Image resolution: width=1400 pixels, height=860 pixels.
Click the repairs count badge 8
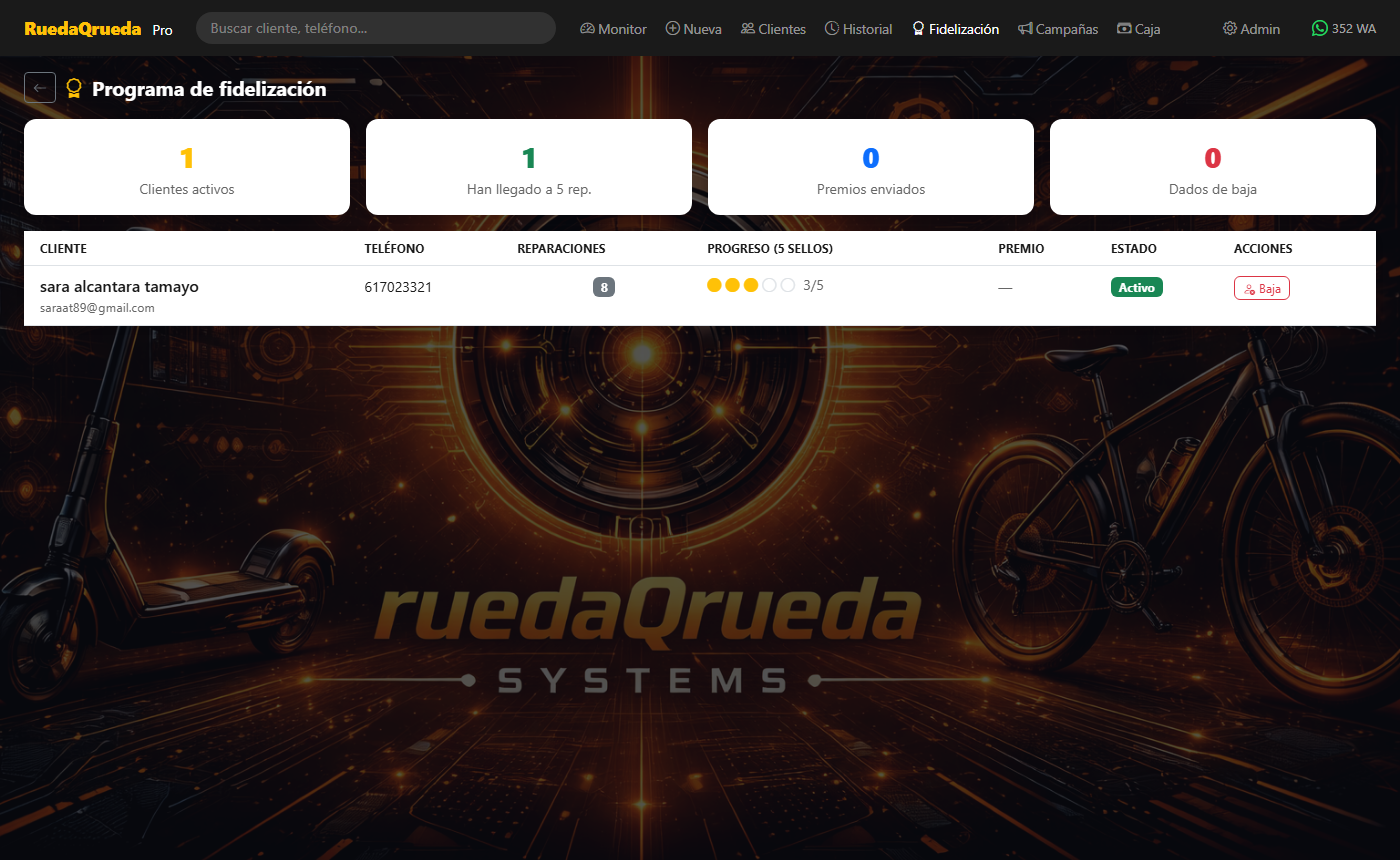(603, 288)
